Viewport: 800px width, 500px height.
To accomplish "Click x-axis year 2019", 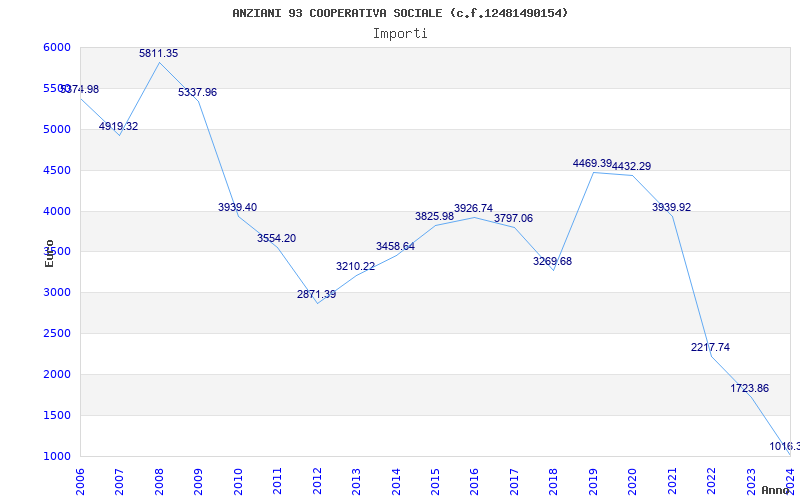I will [x=593, y=482].
